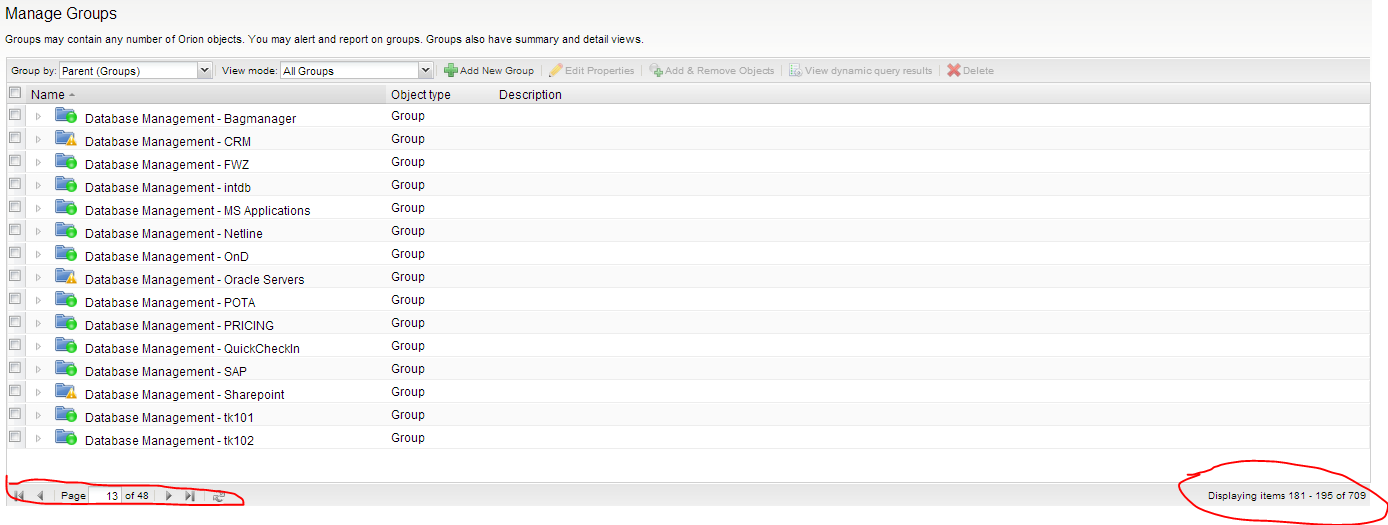Check the tk102 row checkbox
The width and height of the screenshot is (1388, 525).
pyautogui.click(x=15, y=437)
